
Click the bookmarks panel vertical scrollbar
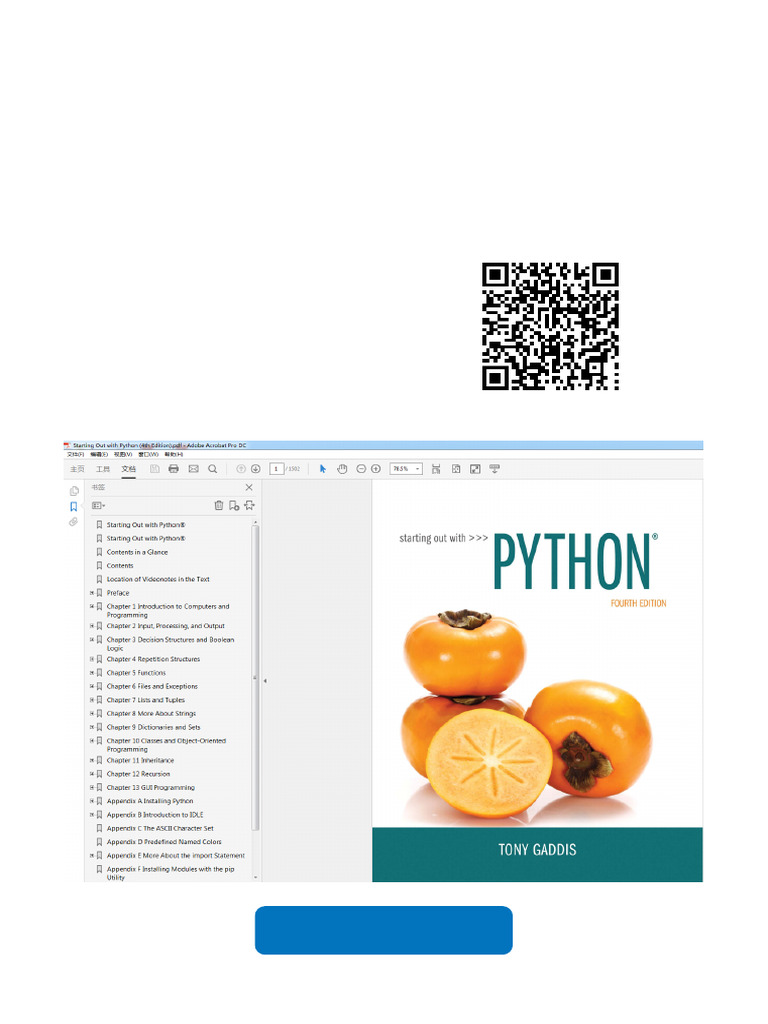point(255,676)
